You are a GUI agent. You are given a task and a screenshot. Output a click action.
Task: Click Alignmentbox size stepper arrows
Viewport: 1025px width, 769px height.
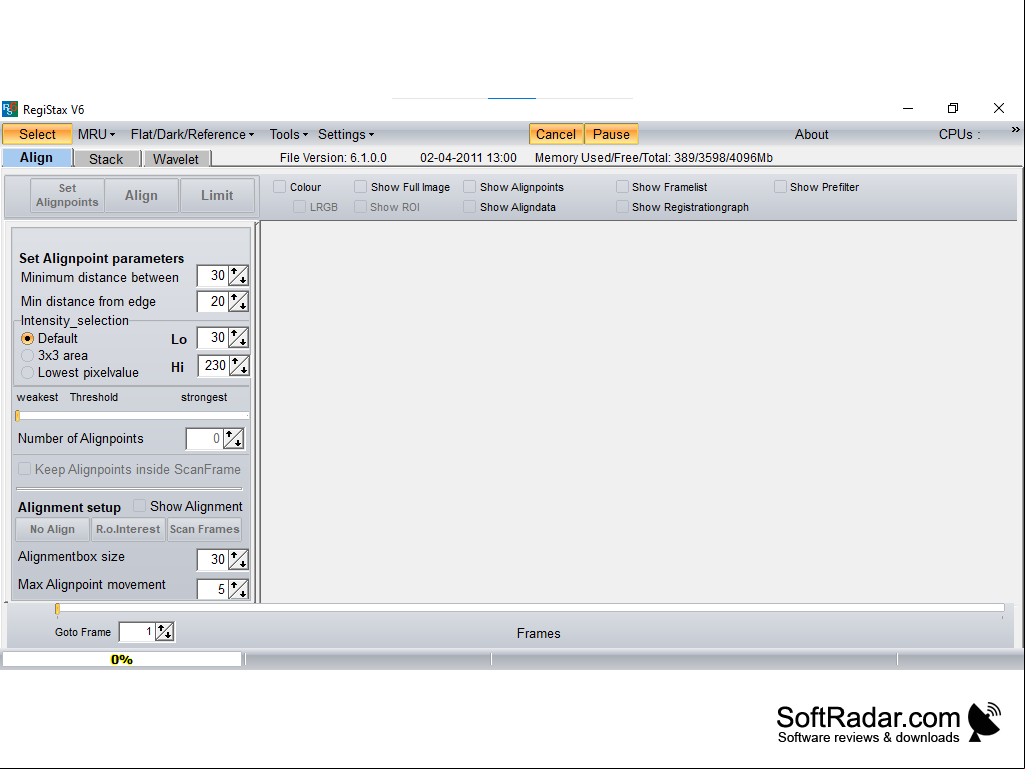[x=239, y=560]
